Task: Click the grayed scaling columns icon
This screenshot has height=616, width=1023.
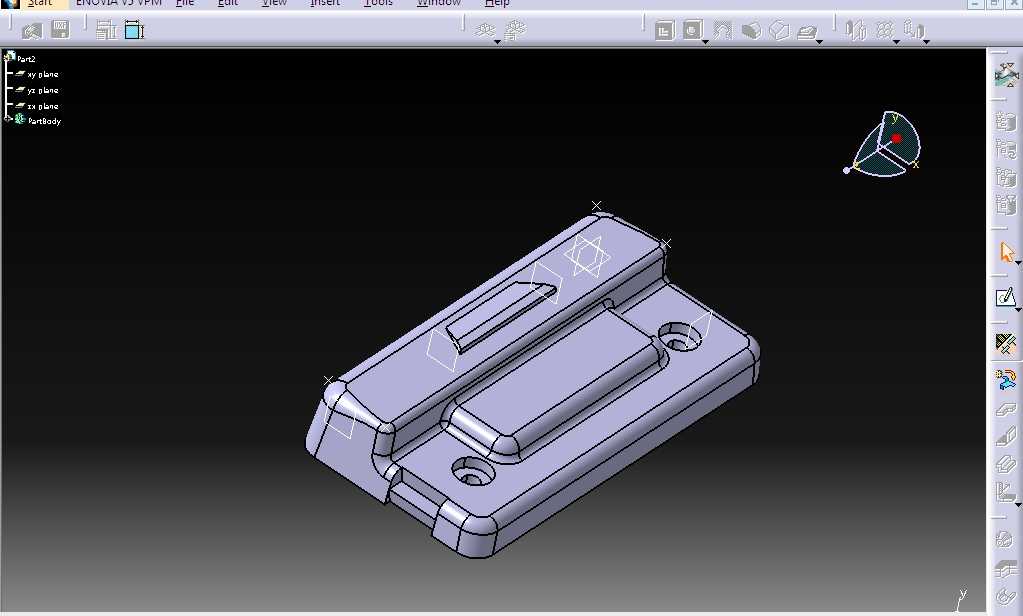Action: (913, 30)
